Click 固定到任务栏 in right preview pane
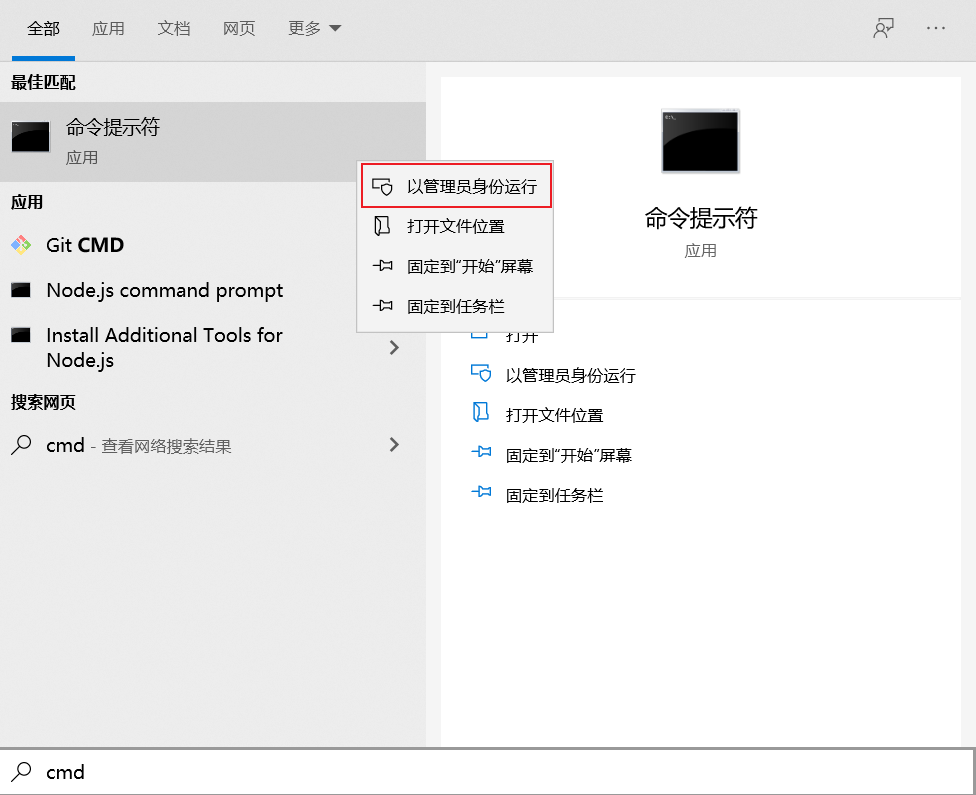 pos(555,496)
